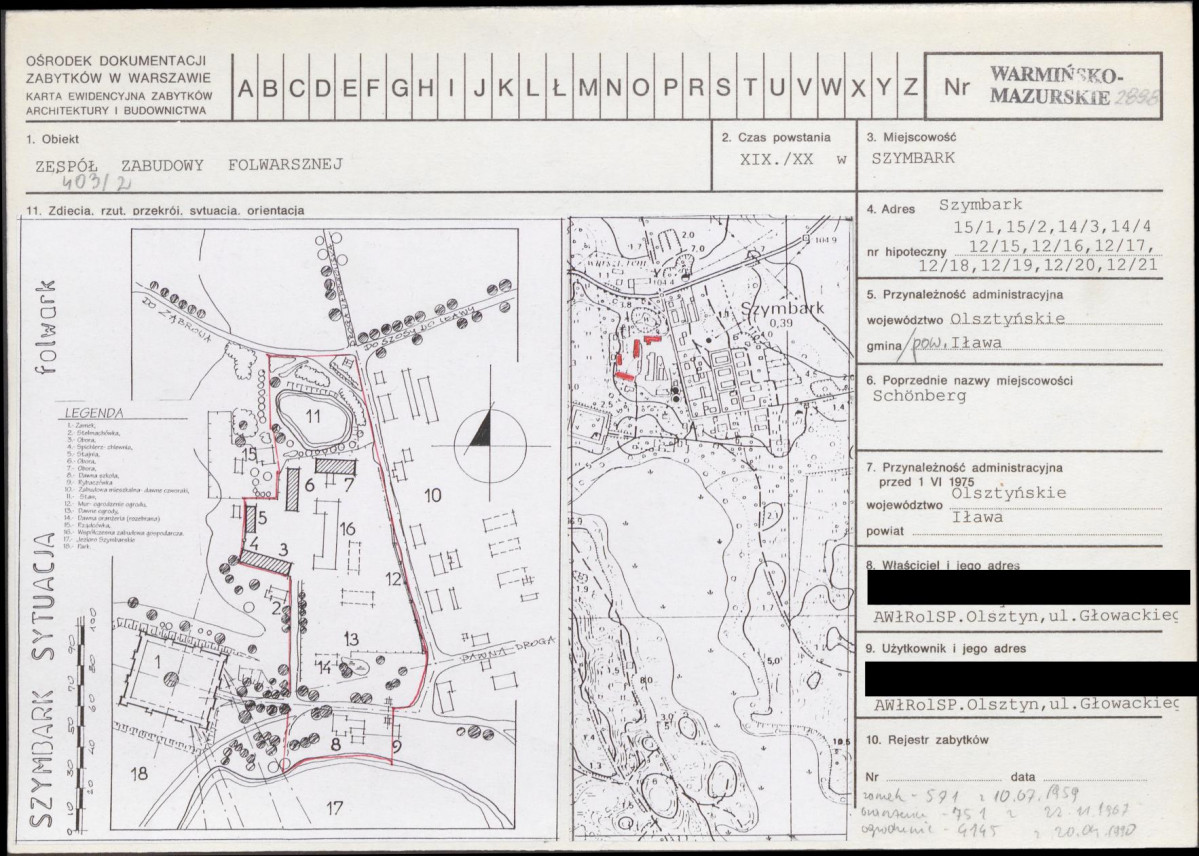Click lake area numbered 17
The width and height of the screenshot is (1199, 856).
[334, 806]
